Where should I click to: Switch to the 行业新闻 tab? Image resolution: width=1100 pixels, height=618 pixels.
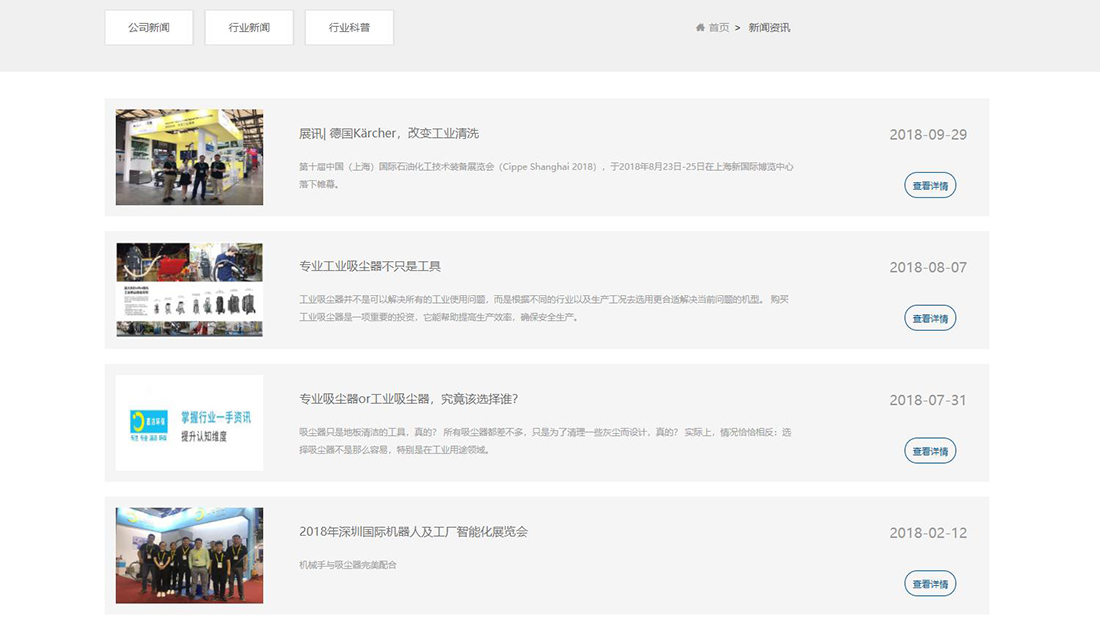[249, 27]
